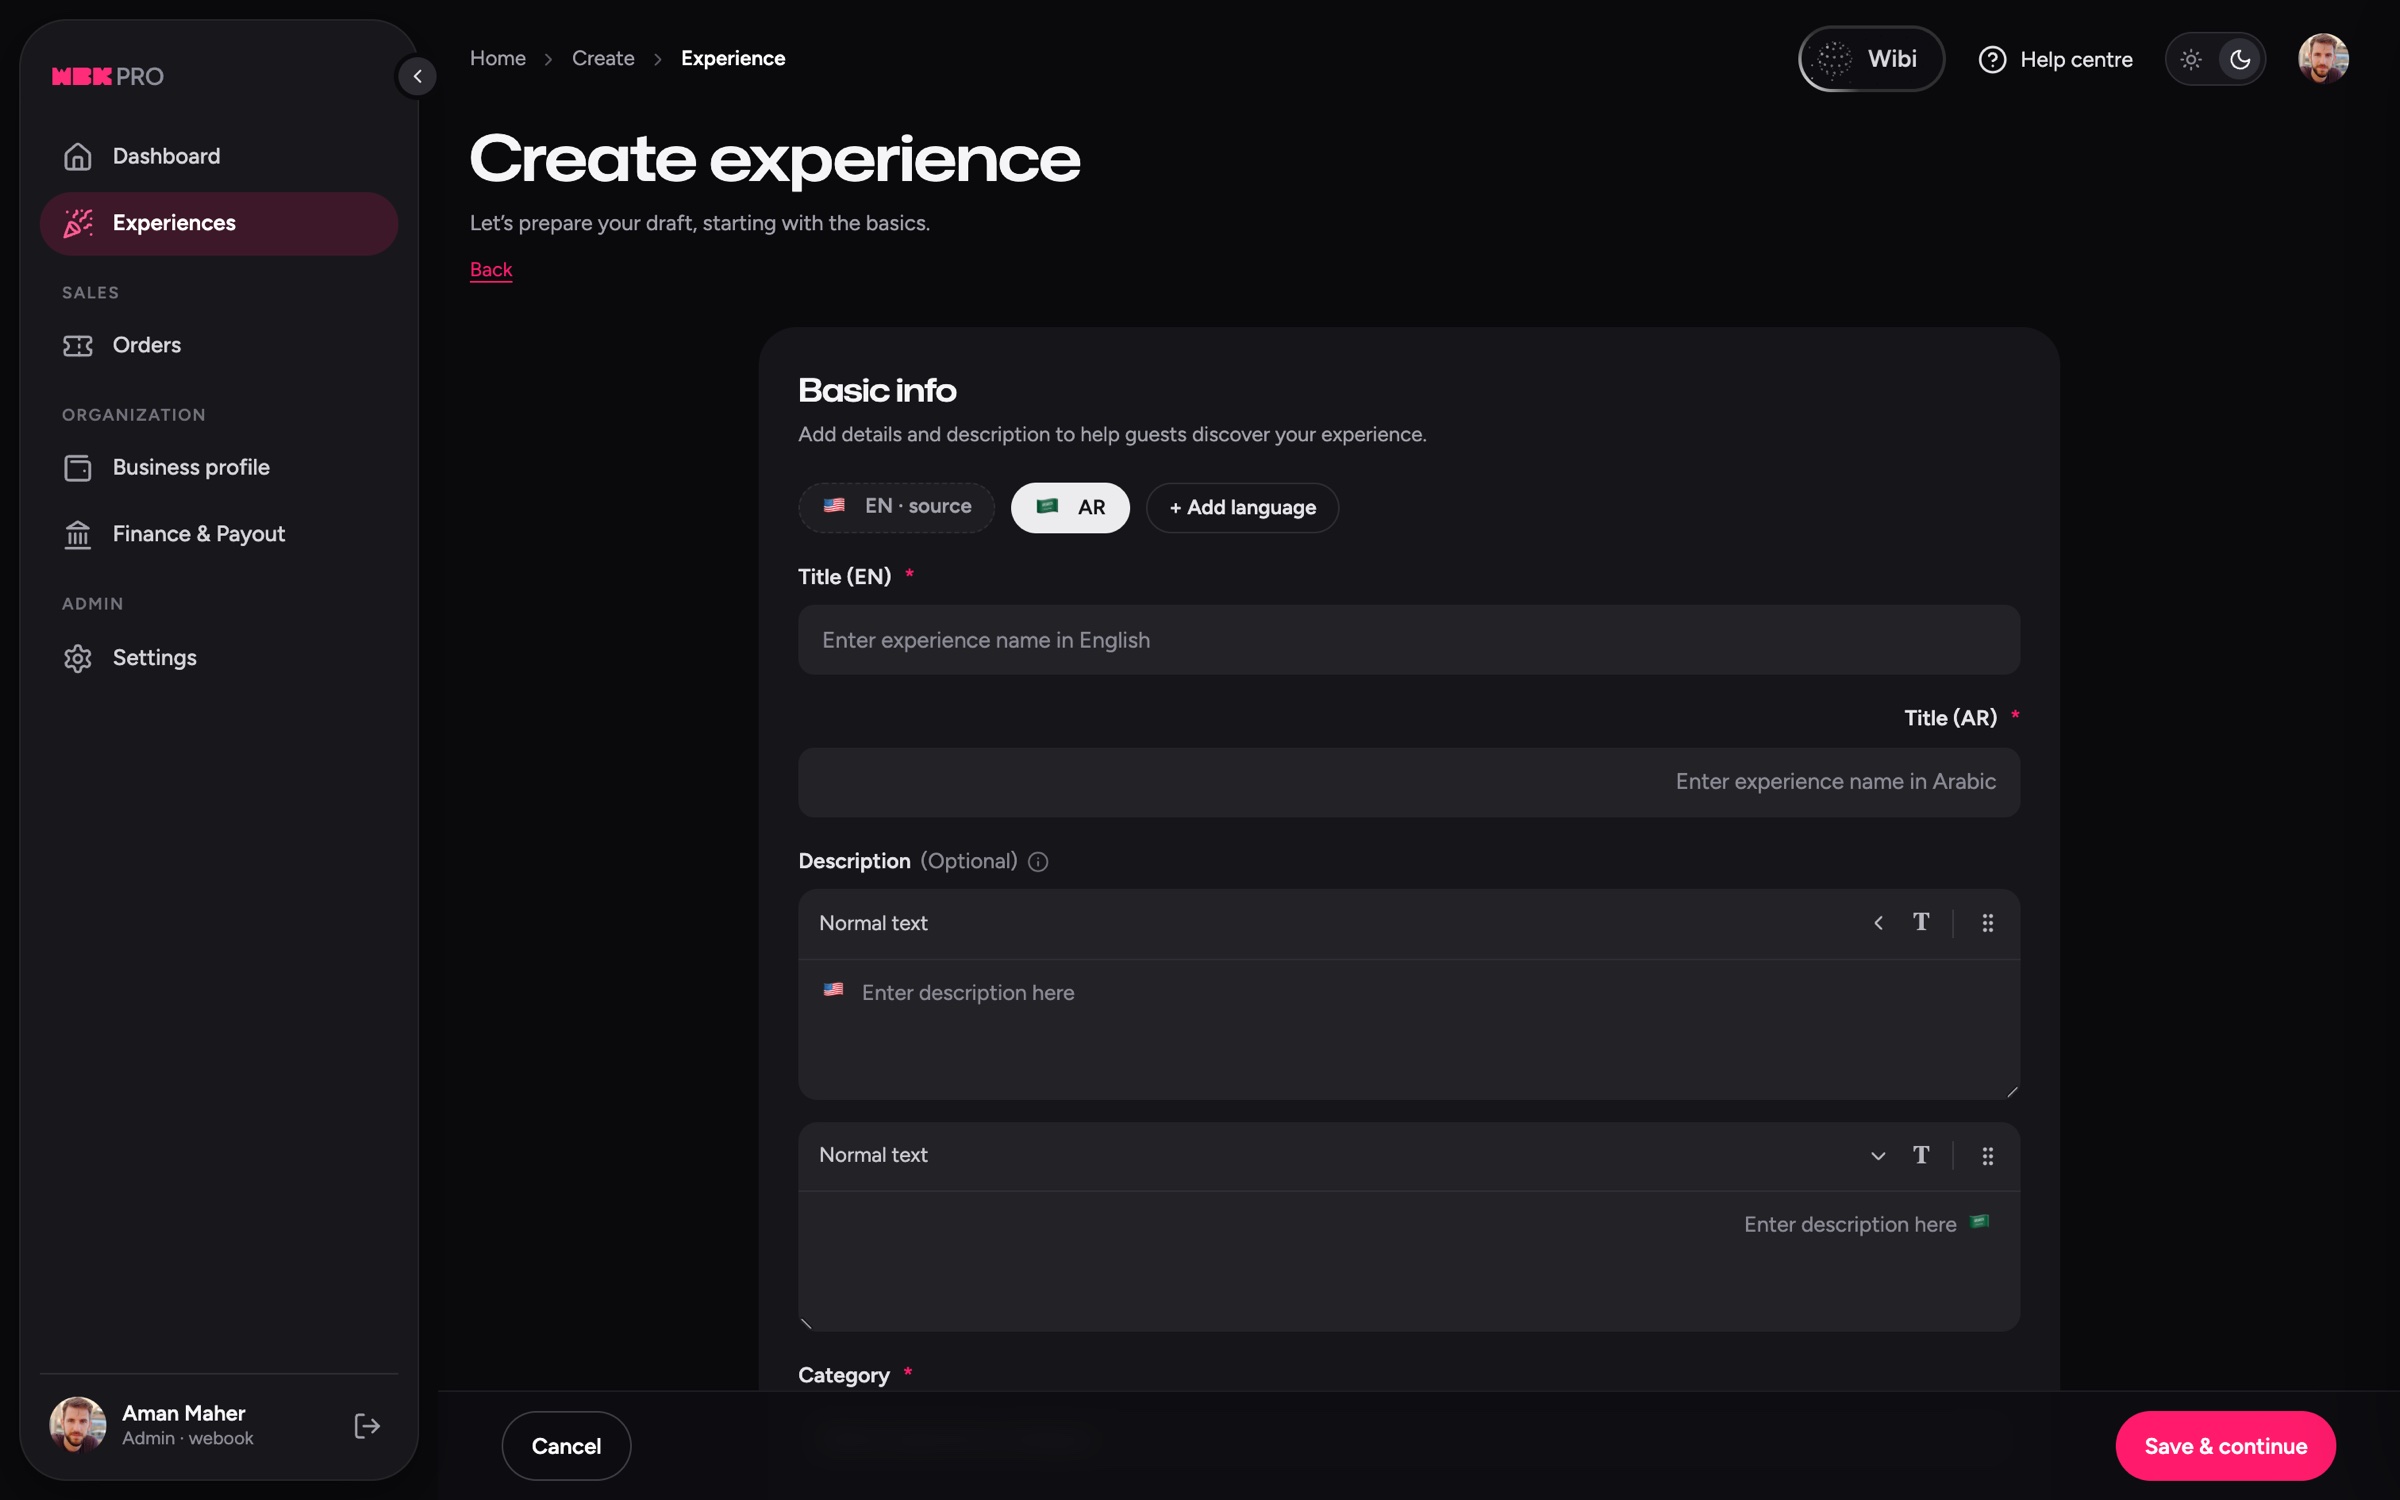Screen dimensions: 2400x1500
Task: Click into the English description textarea
Action: (1409, 1030)
